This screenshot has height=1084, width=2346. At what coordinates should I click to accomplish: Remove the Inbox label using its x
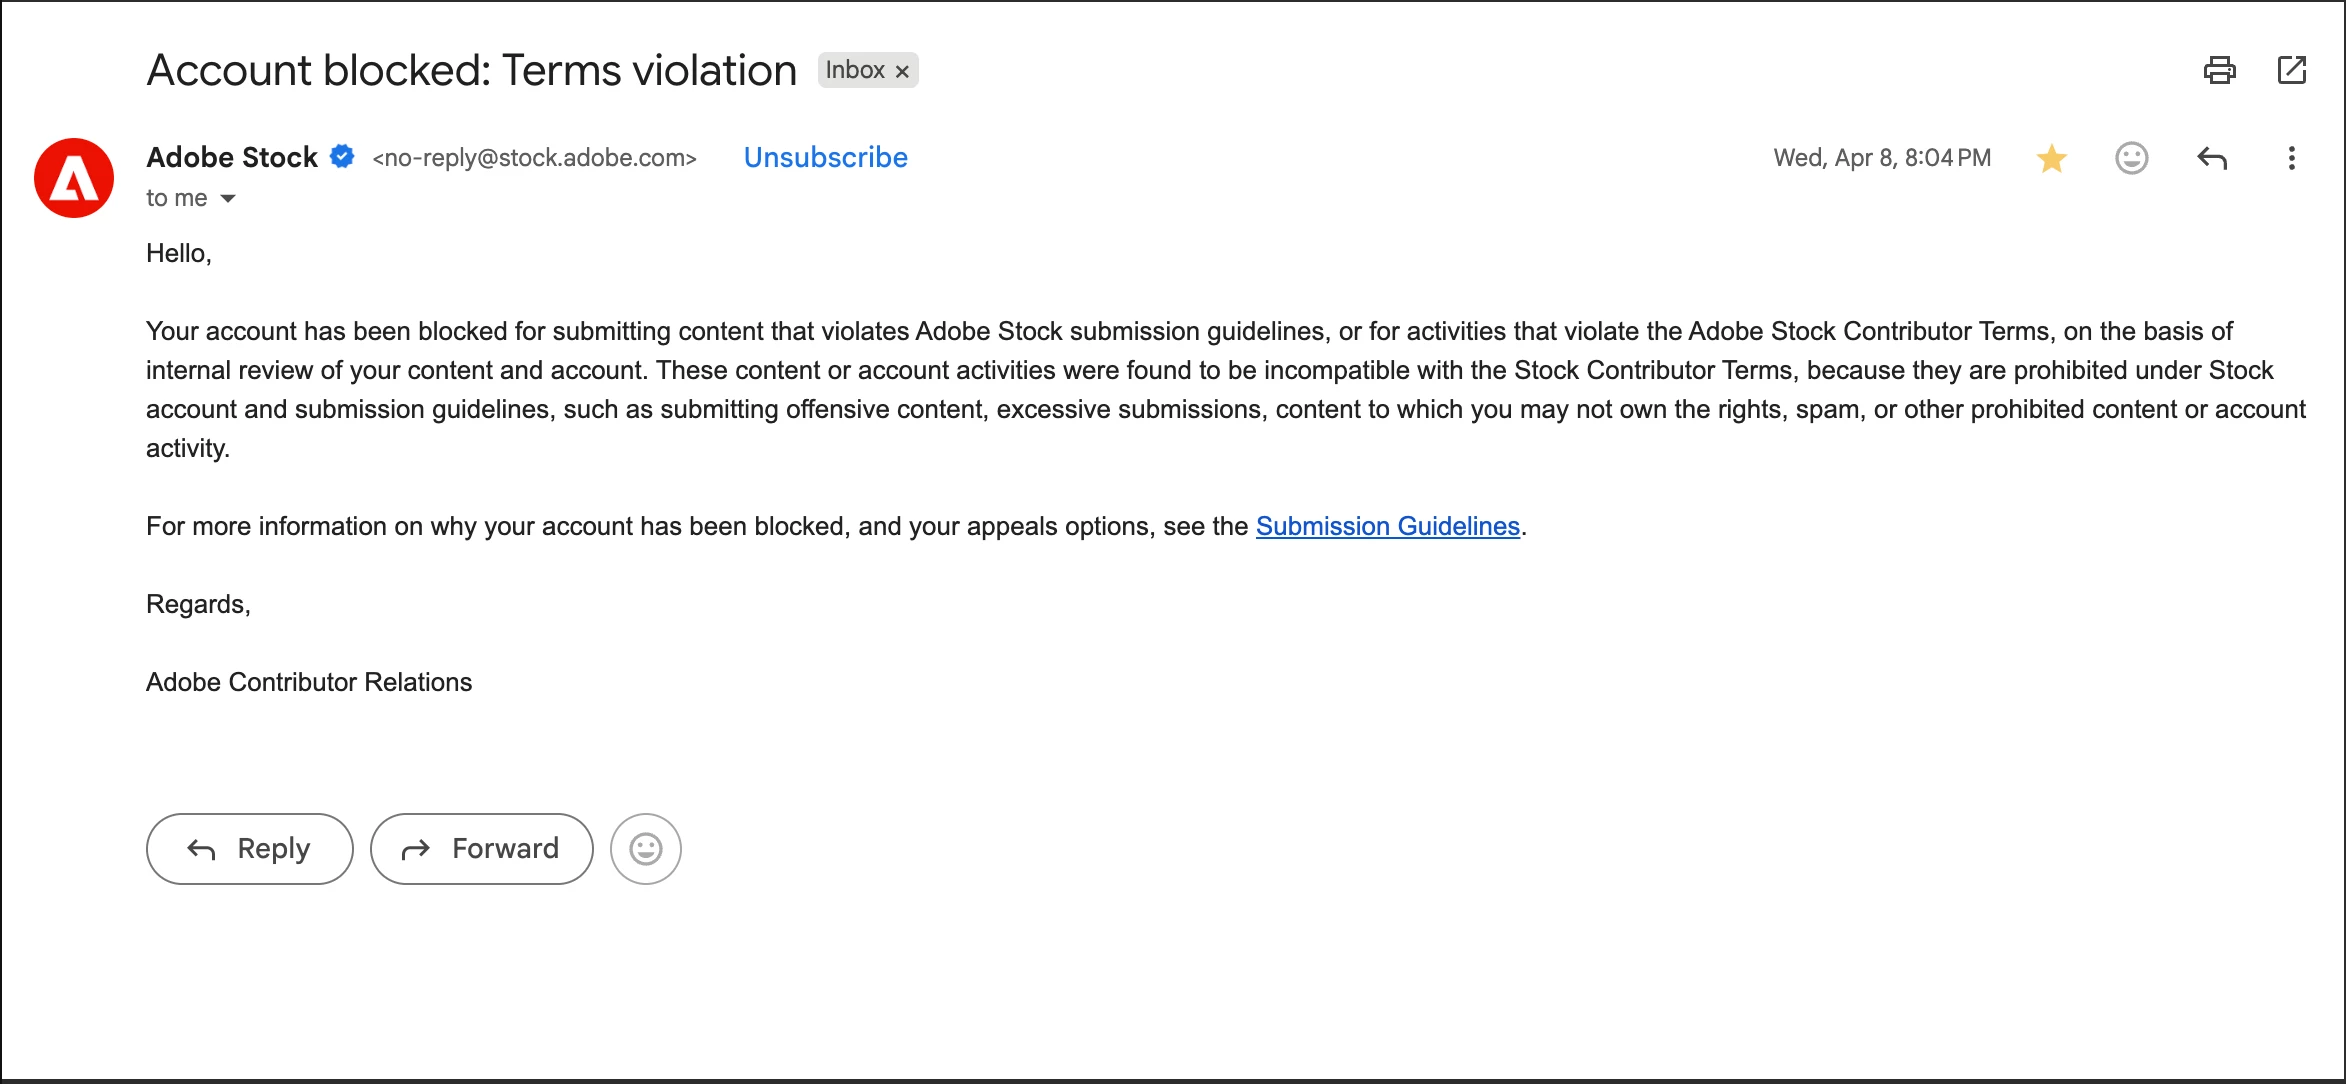click(x=902, y=71)
